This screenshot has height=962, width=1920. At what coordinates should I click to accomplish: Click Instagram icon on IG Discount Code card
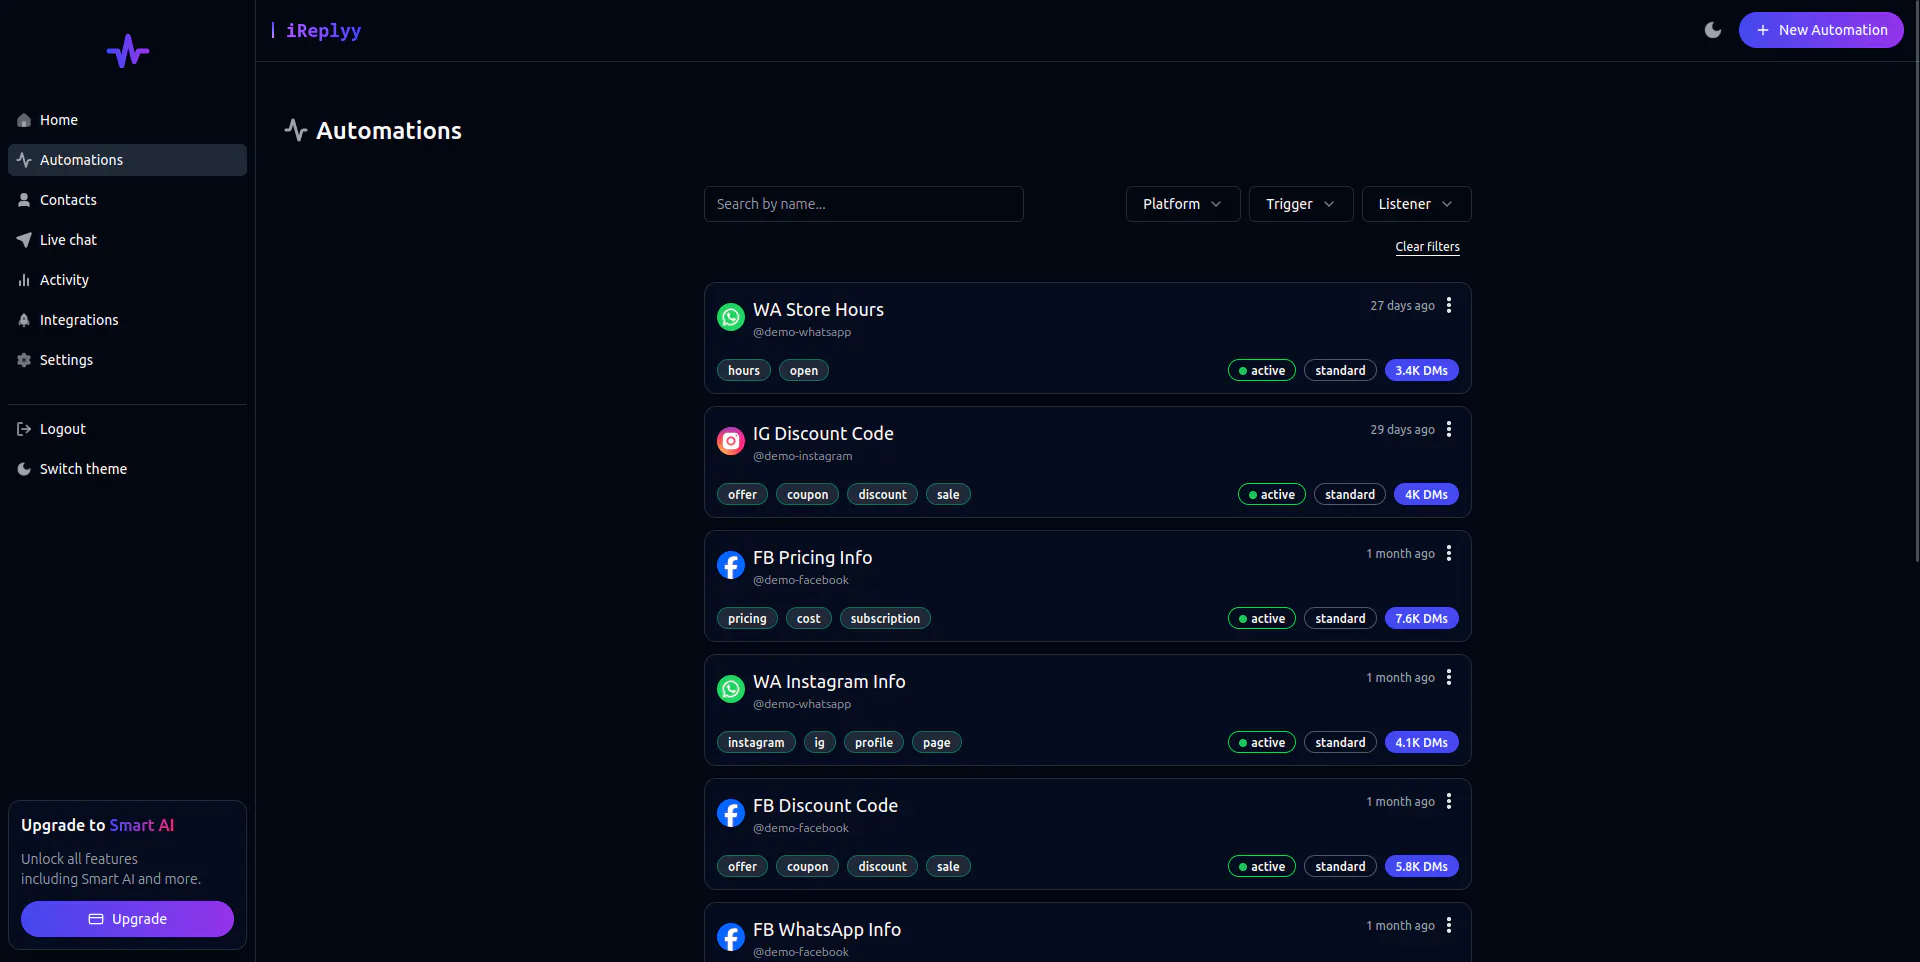[x=731, y=441]
